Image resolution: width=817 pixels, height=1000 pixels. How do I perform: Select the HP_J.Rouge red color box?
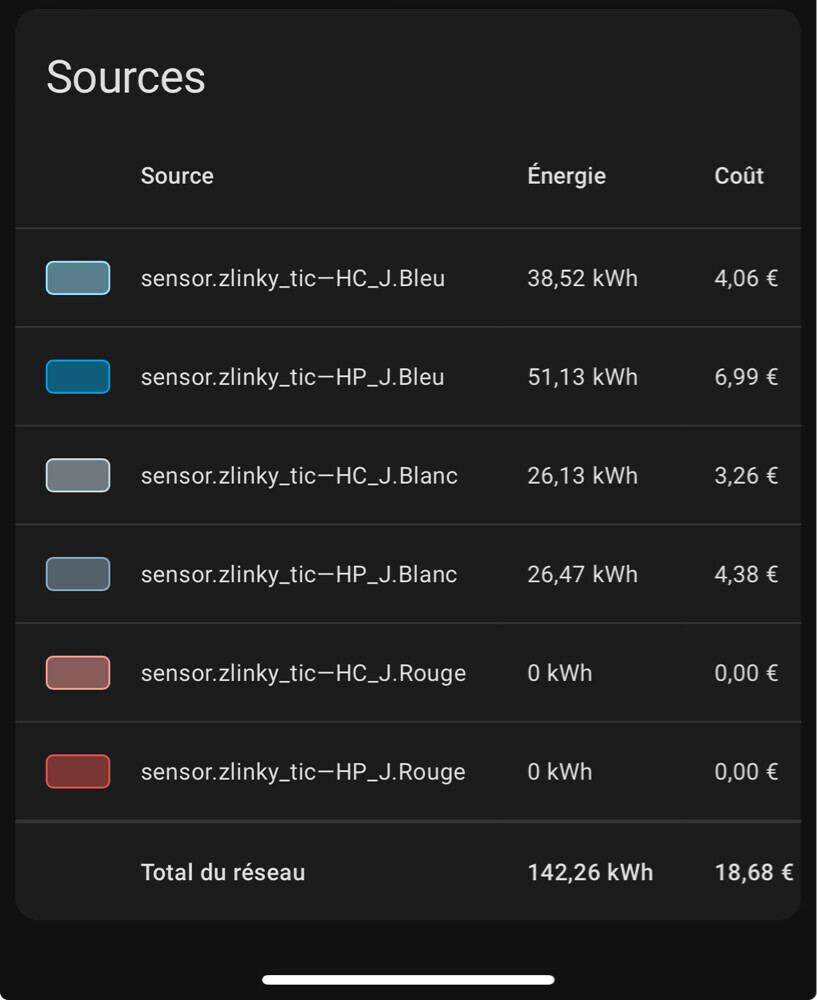(x=77, y=771)
